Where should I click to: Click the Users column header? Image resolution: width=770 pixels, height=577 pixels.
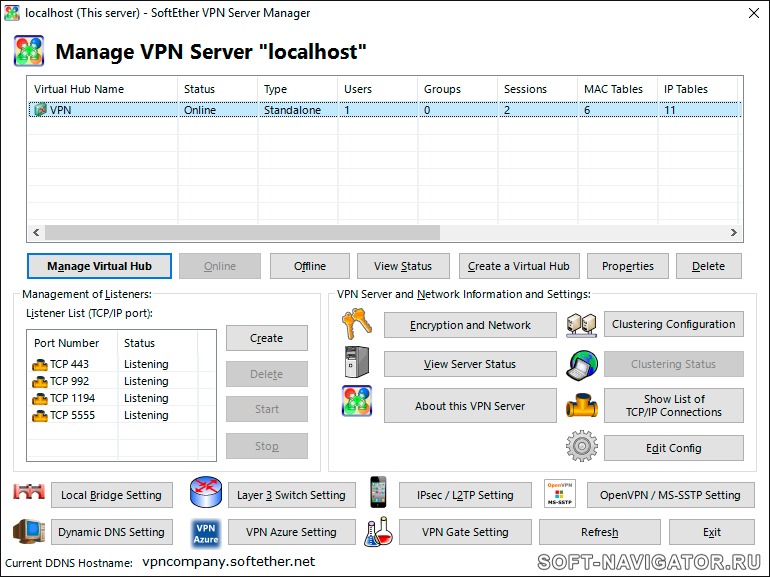click(x=378, y=89)
